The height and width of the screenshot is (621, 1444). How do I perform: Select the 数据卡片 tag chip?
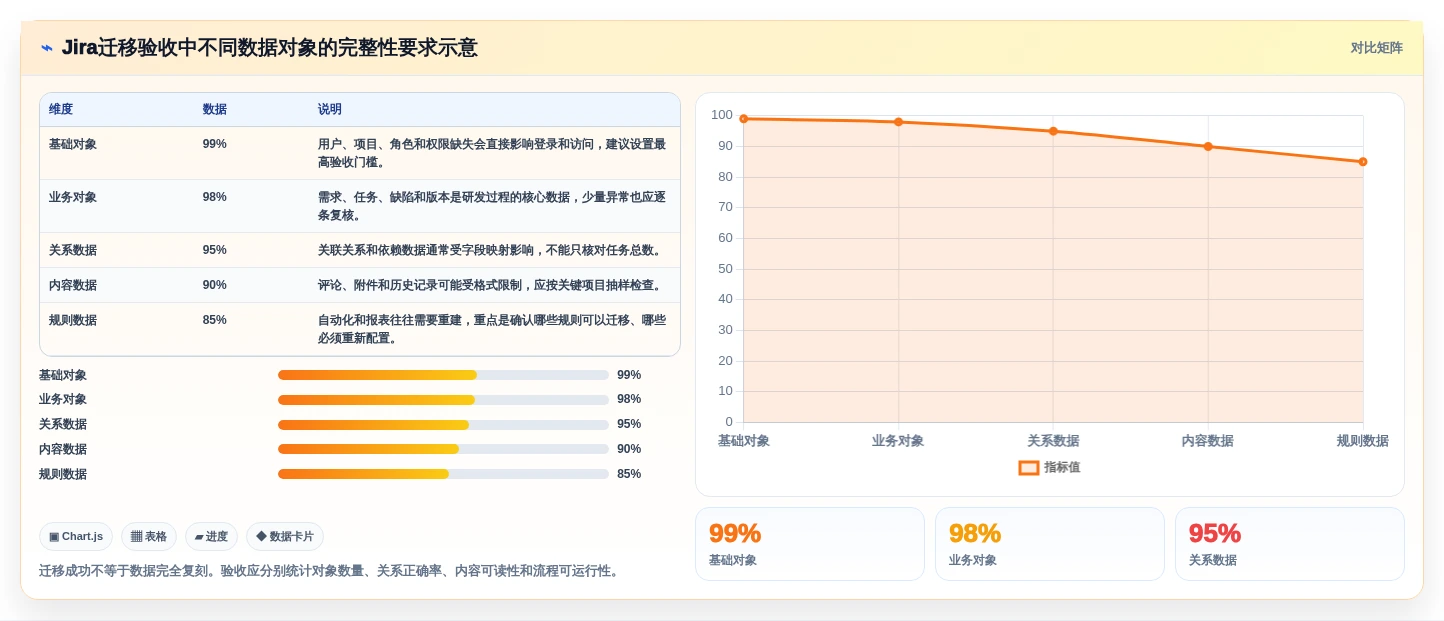click(x=285, y=536)
